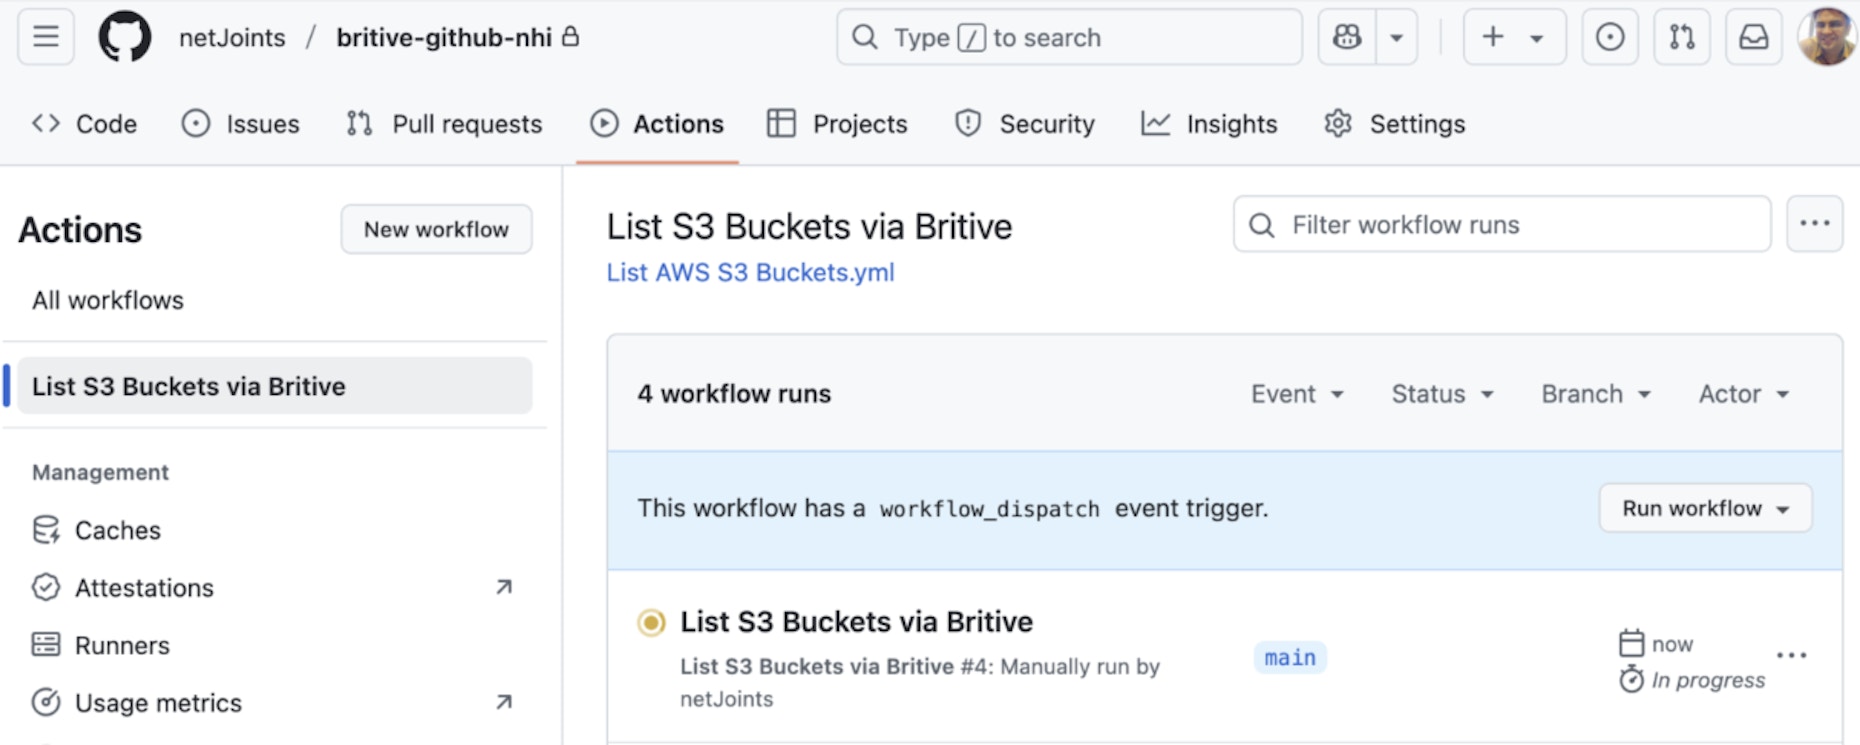1860x745 pixels.
Task: Click the search bar in header
Action: [x=1069, y=37]
